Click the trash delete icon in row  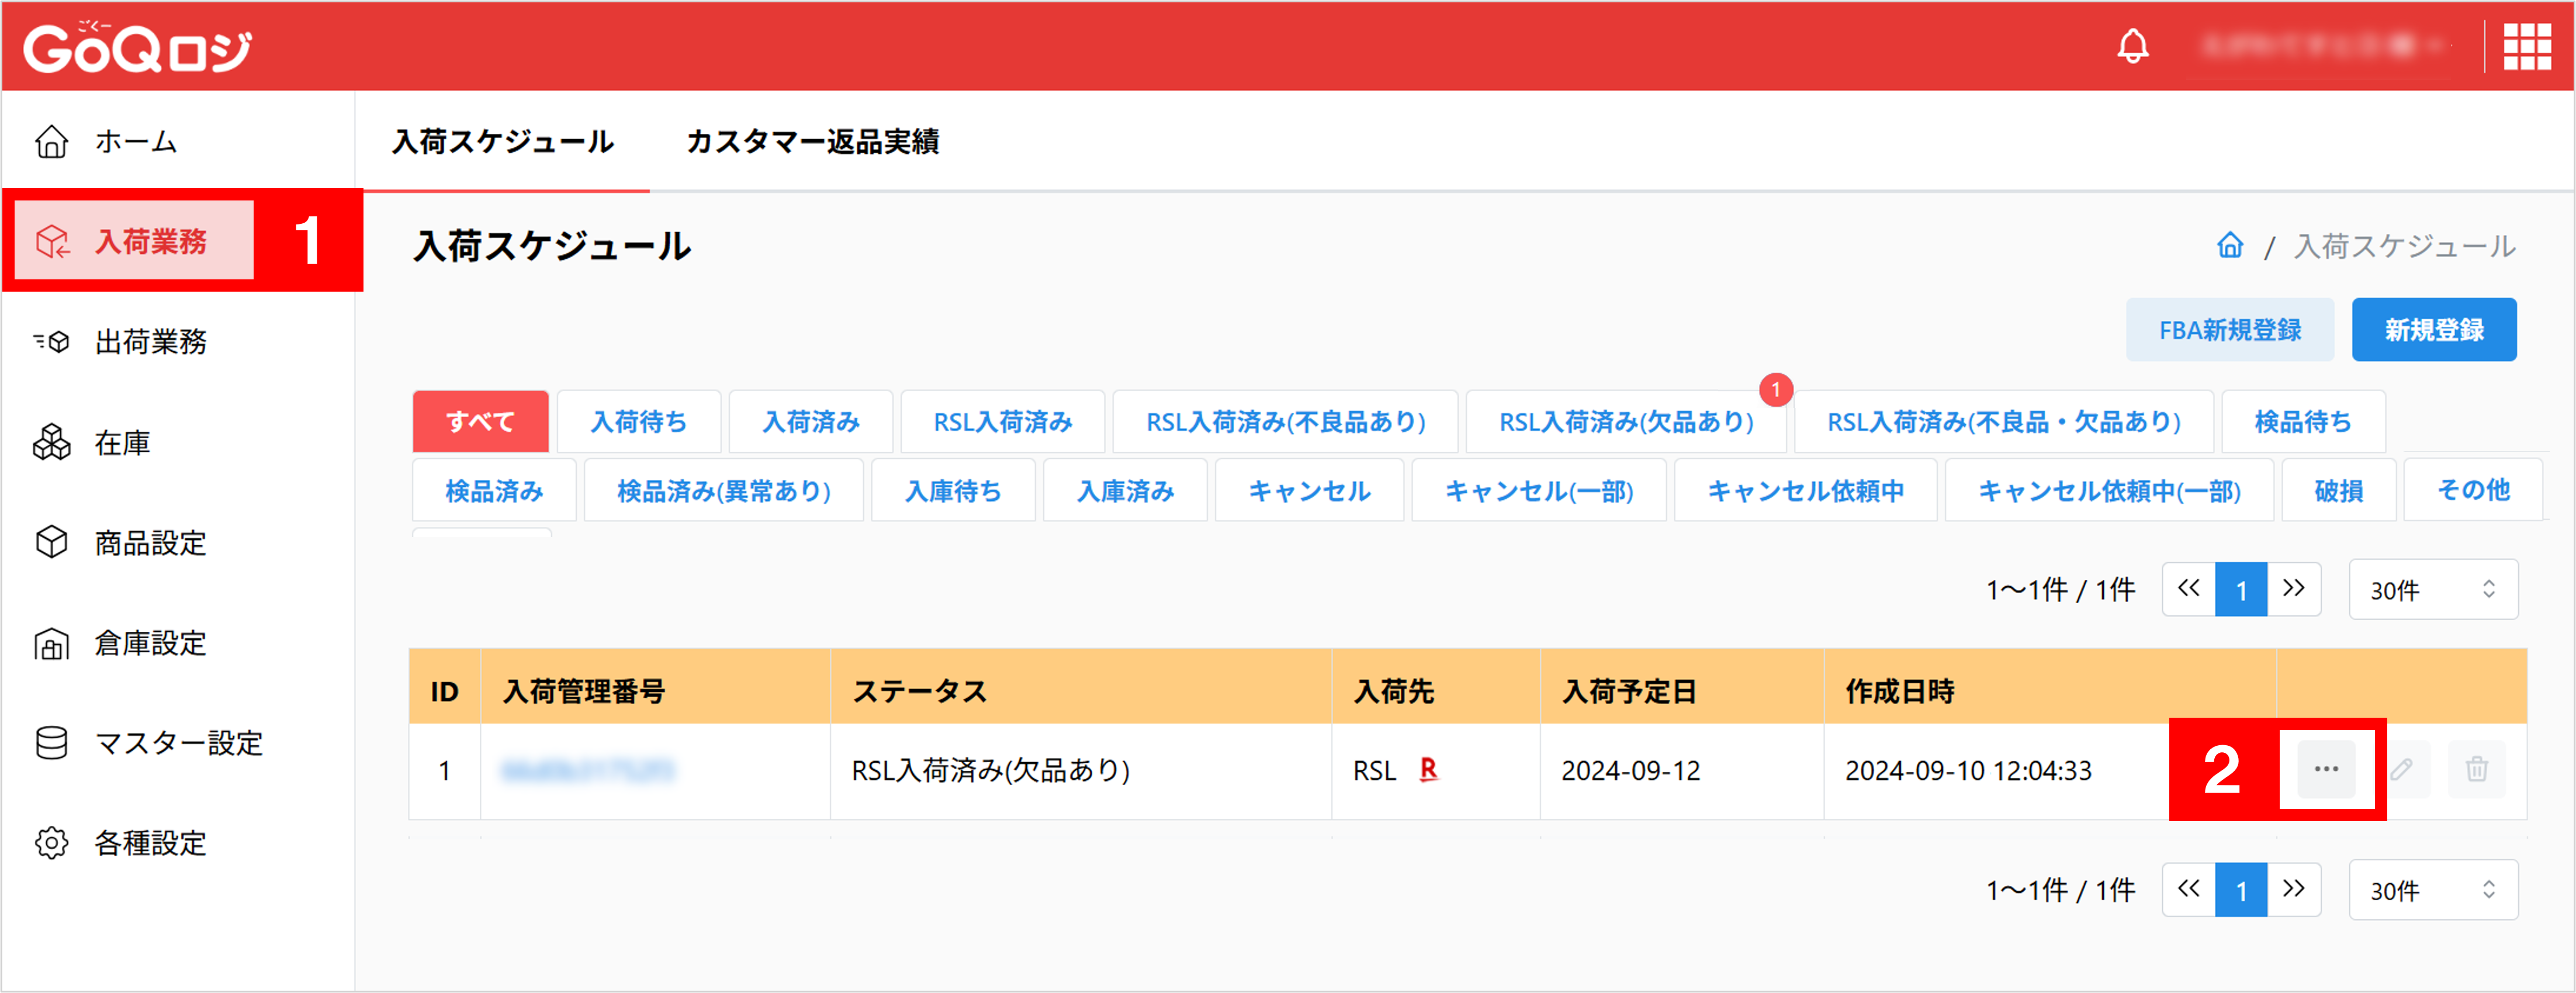[2476, 769]
